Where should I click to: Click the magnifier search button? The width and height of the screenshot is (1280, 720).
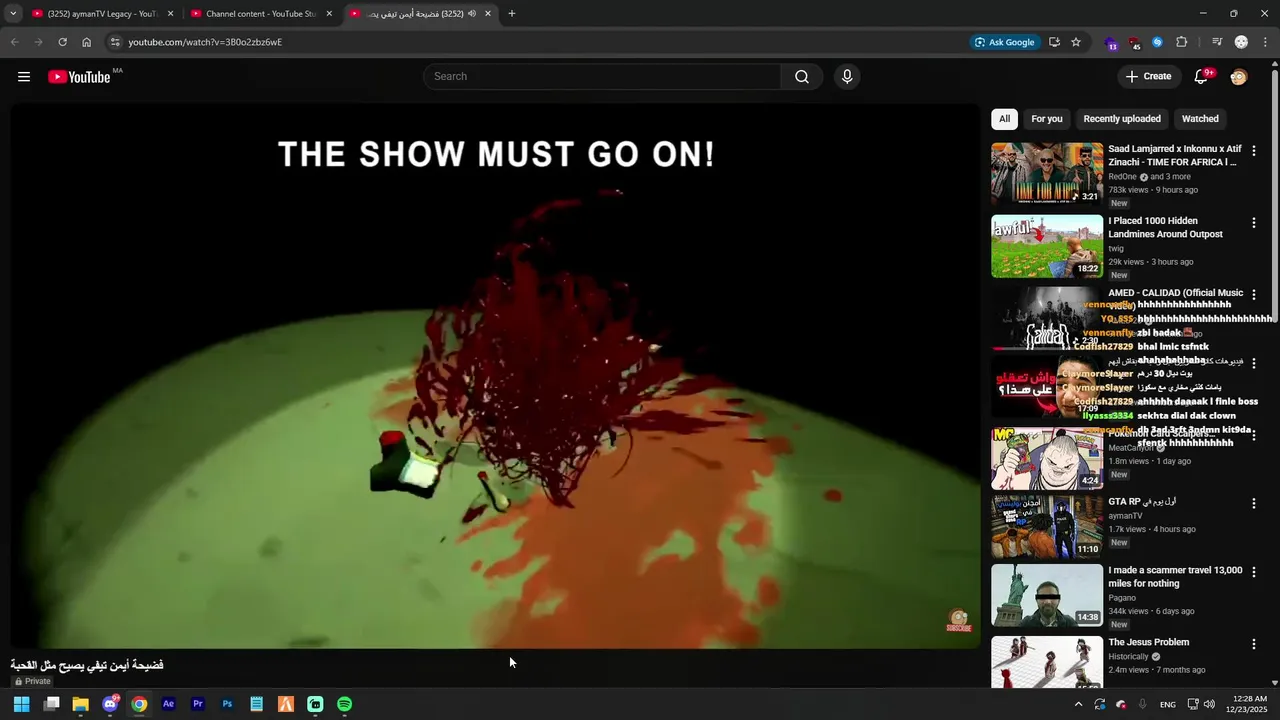(802, 77)
